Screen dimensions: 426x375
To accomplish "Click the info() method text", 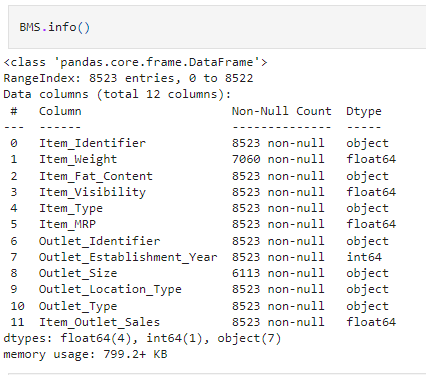I will [x=69, y=27].
